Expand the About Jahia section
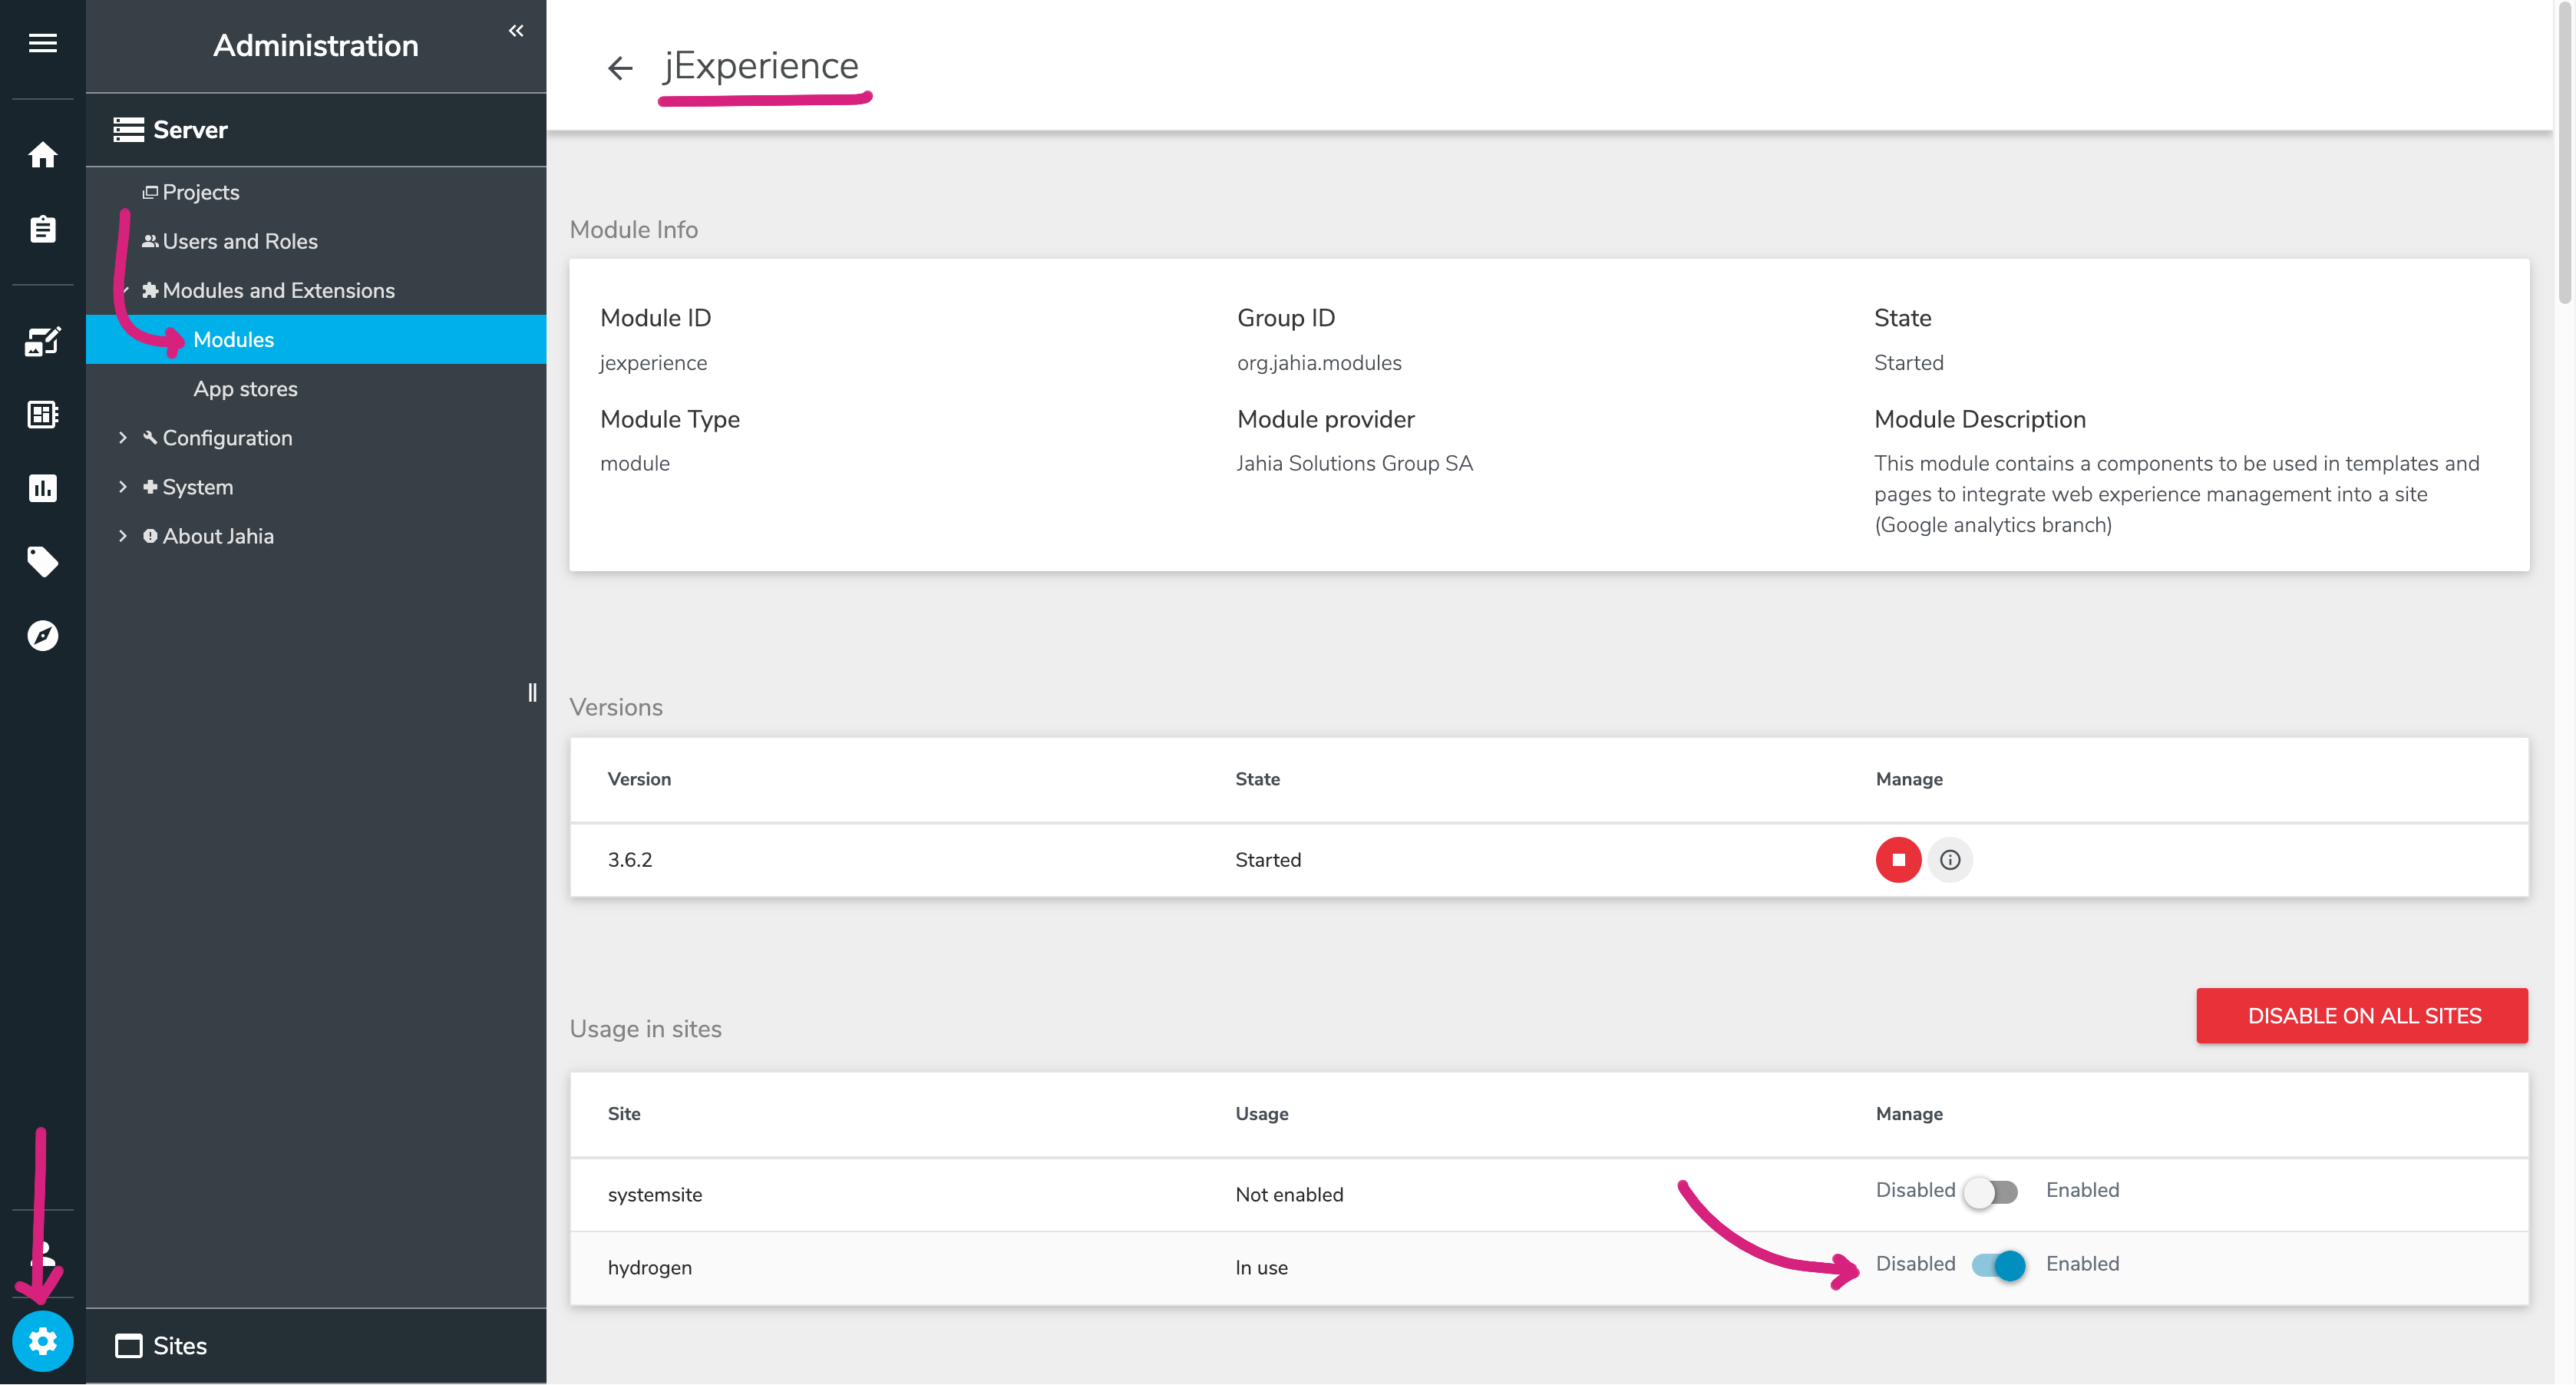2576x1385 pixels. point(123,536)
